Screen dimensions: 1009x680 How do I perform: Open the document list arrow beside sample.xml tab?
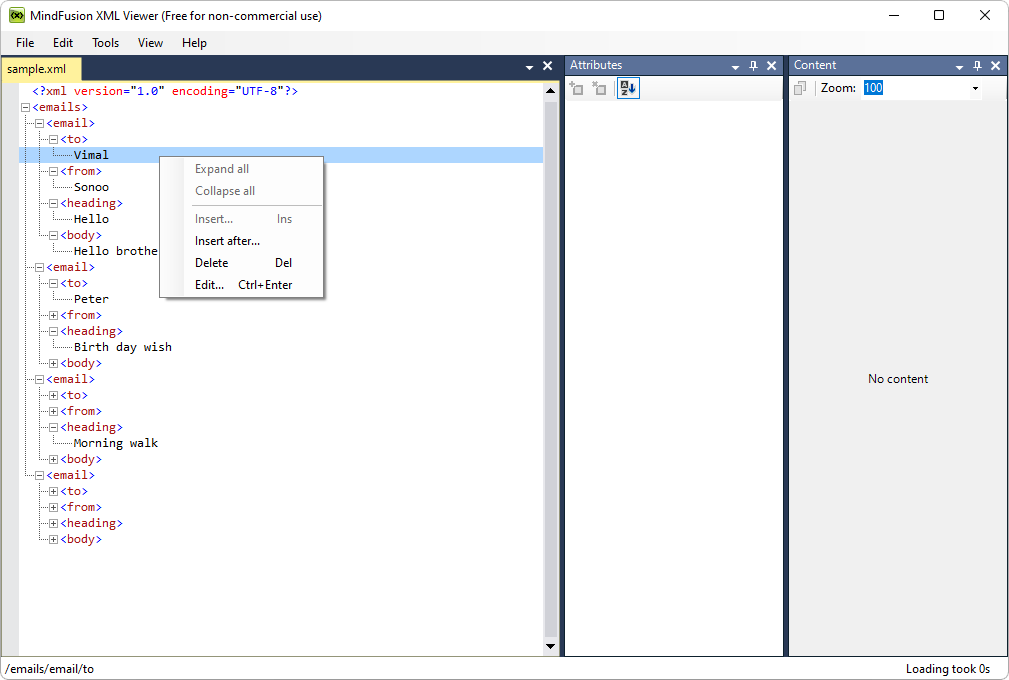(529, 66)
